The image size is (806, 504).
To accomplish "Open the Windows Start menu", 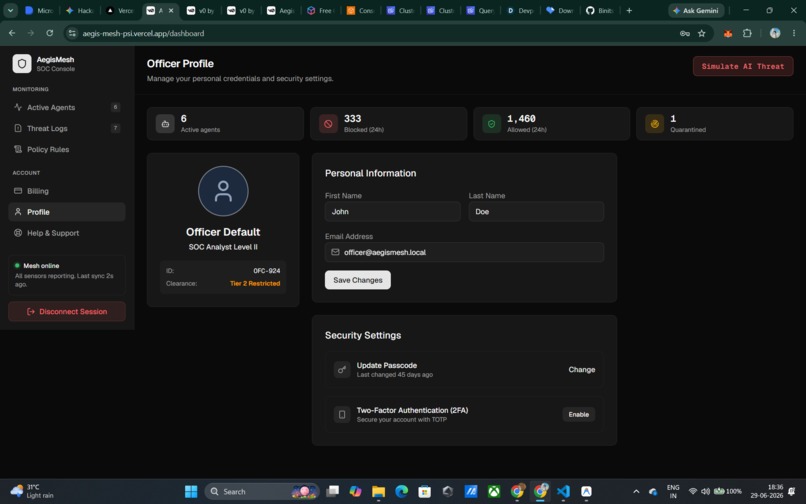I will 191,491.
